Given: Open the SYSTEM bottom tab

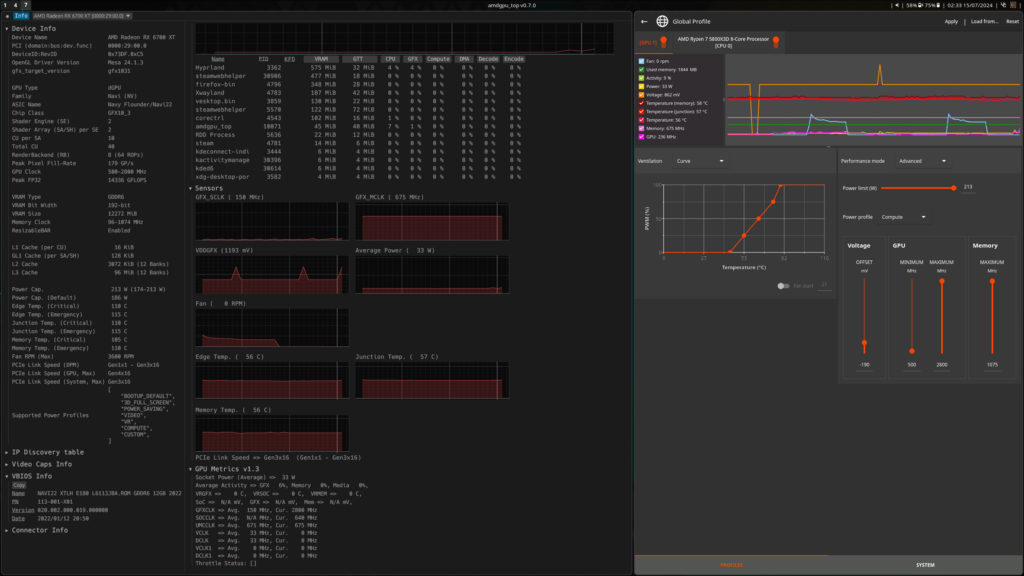Looking at the screenshot, I should [925, 565].
